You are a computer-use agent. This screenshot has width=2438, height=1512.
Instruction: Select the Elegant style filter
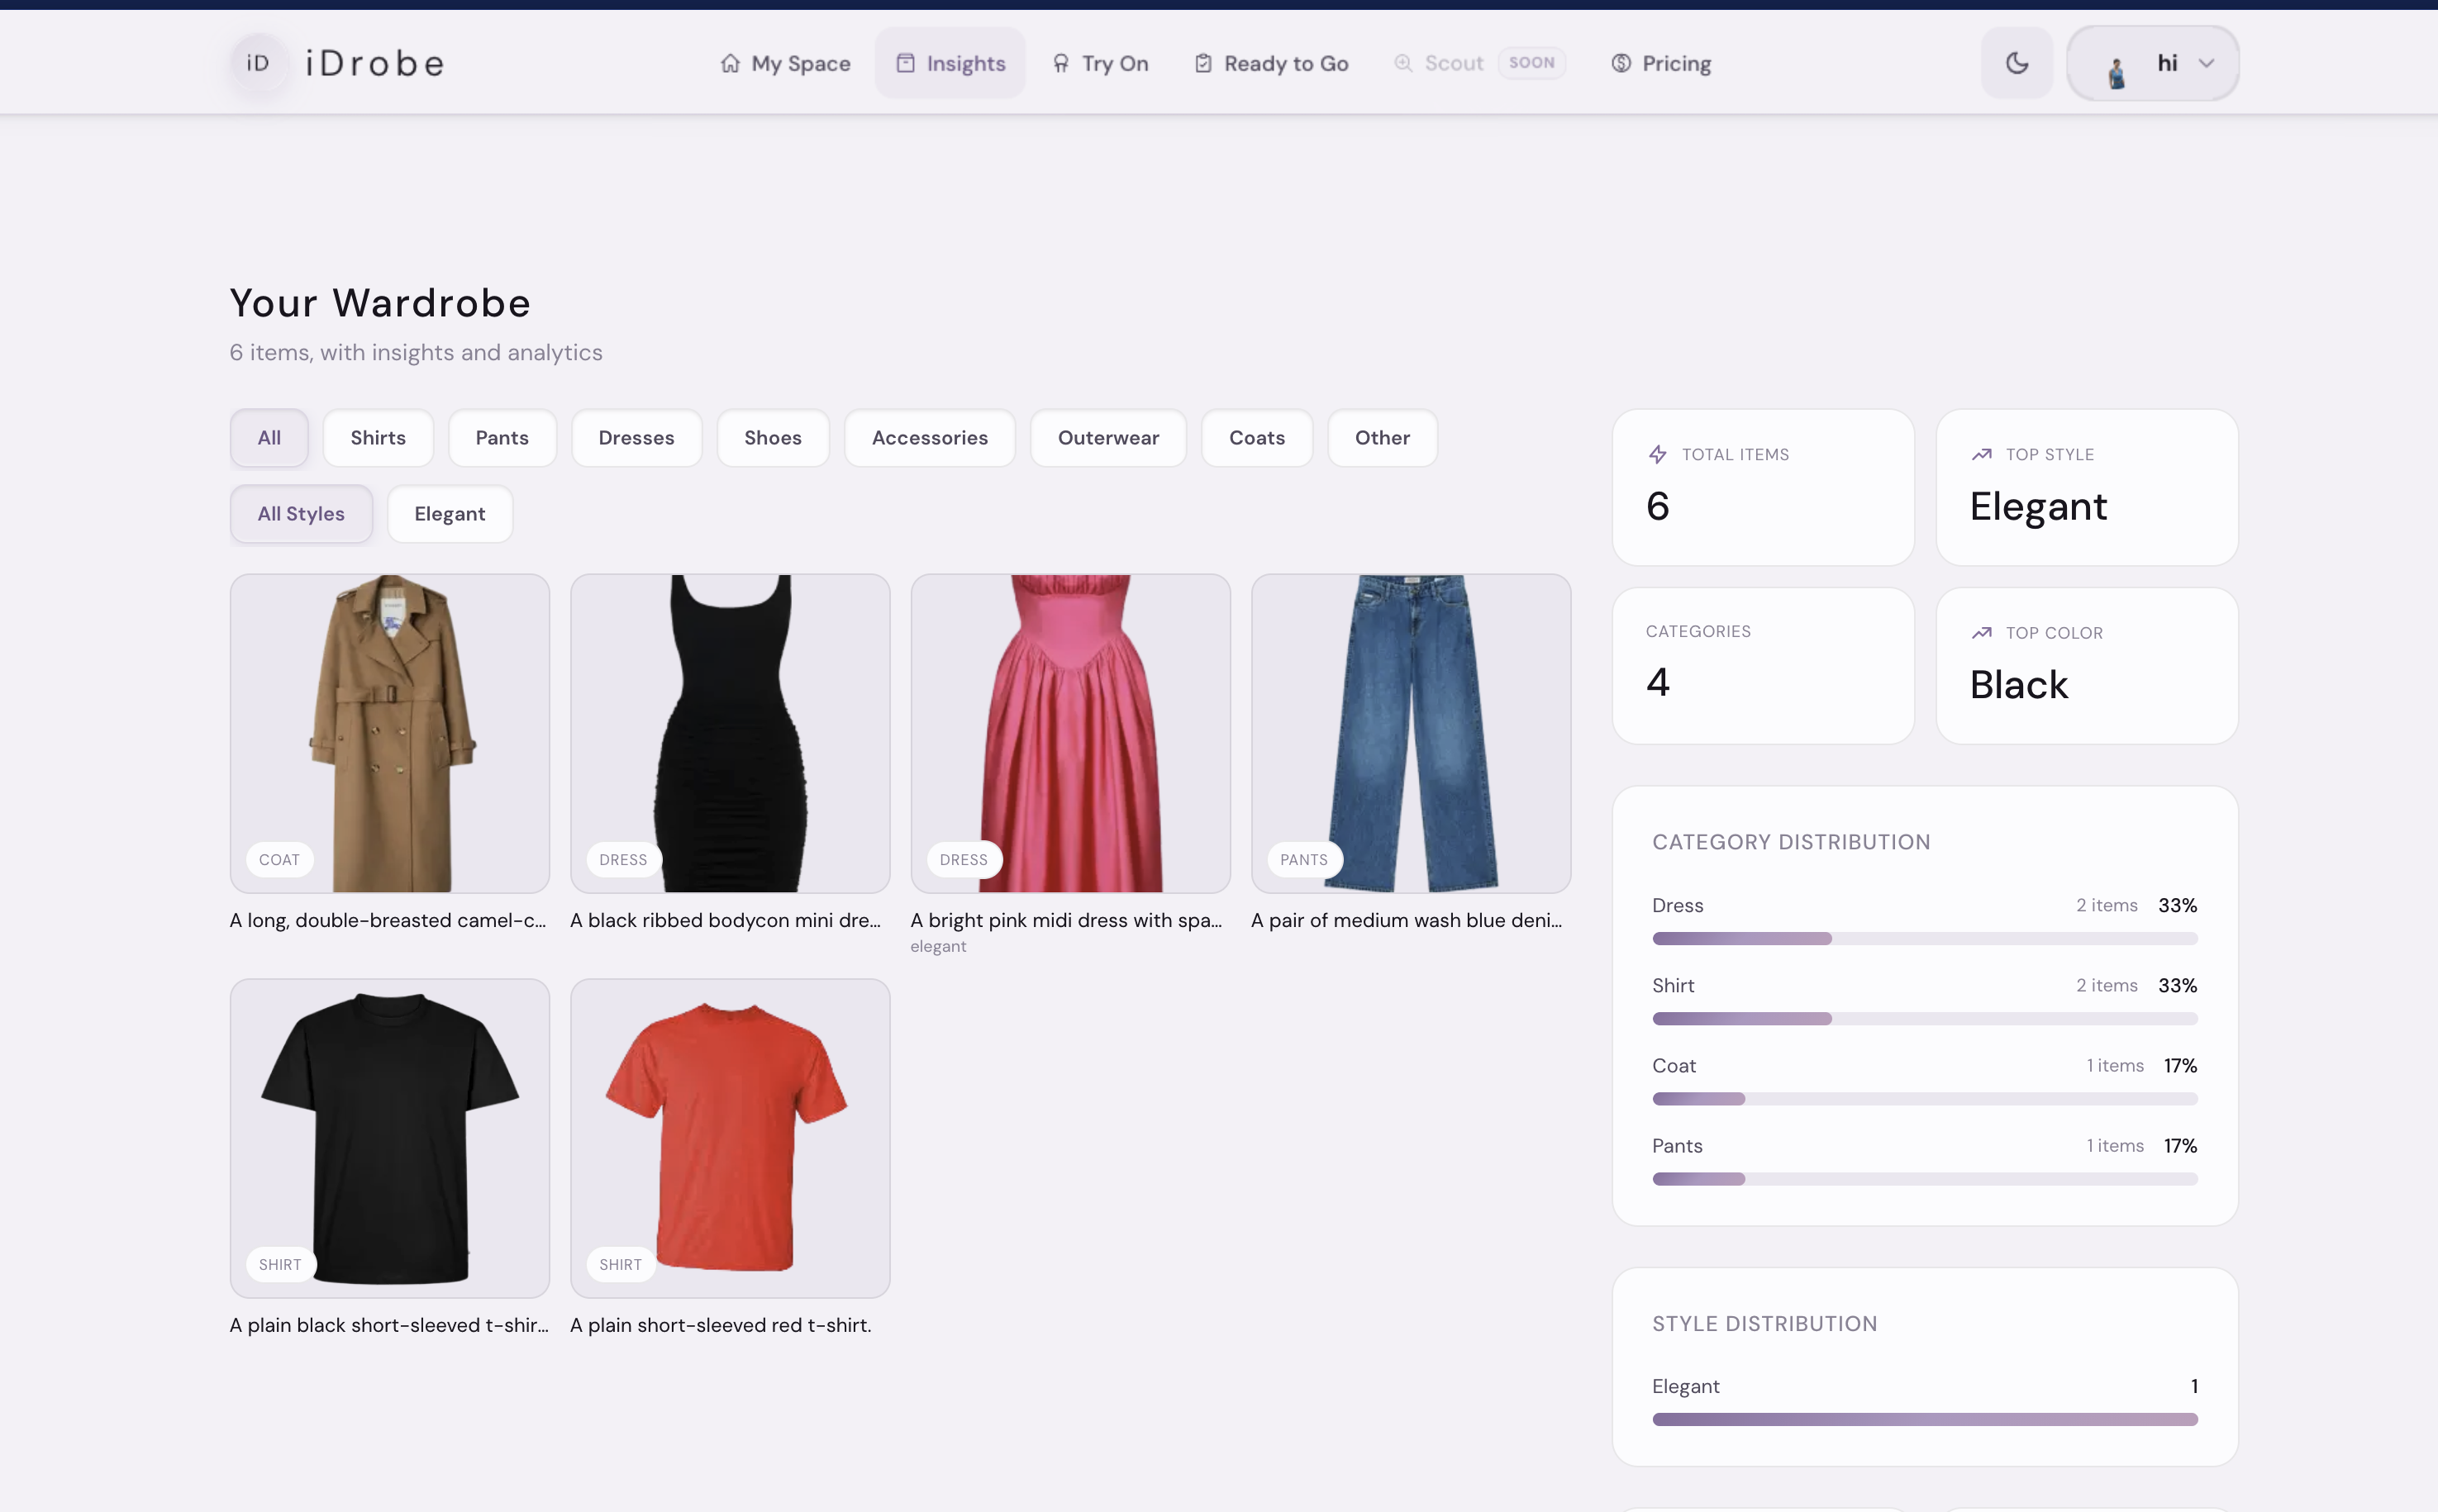coord(450,514)
